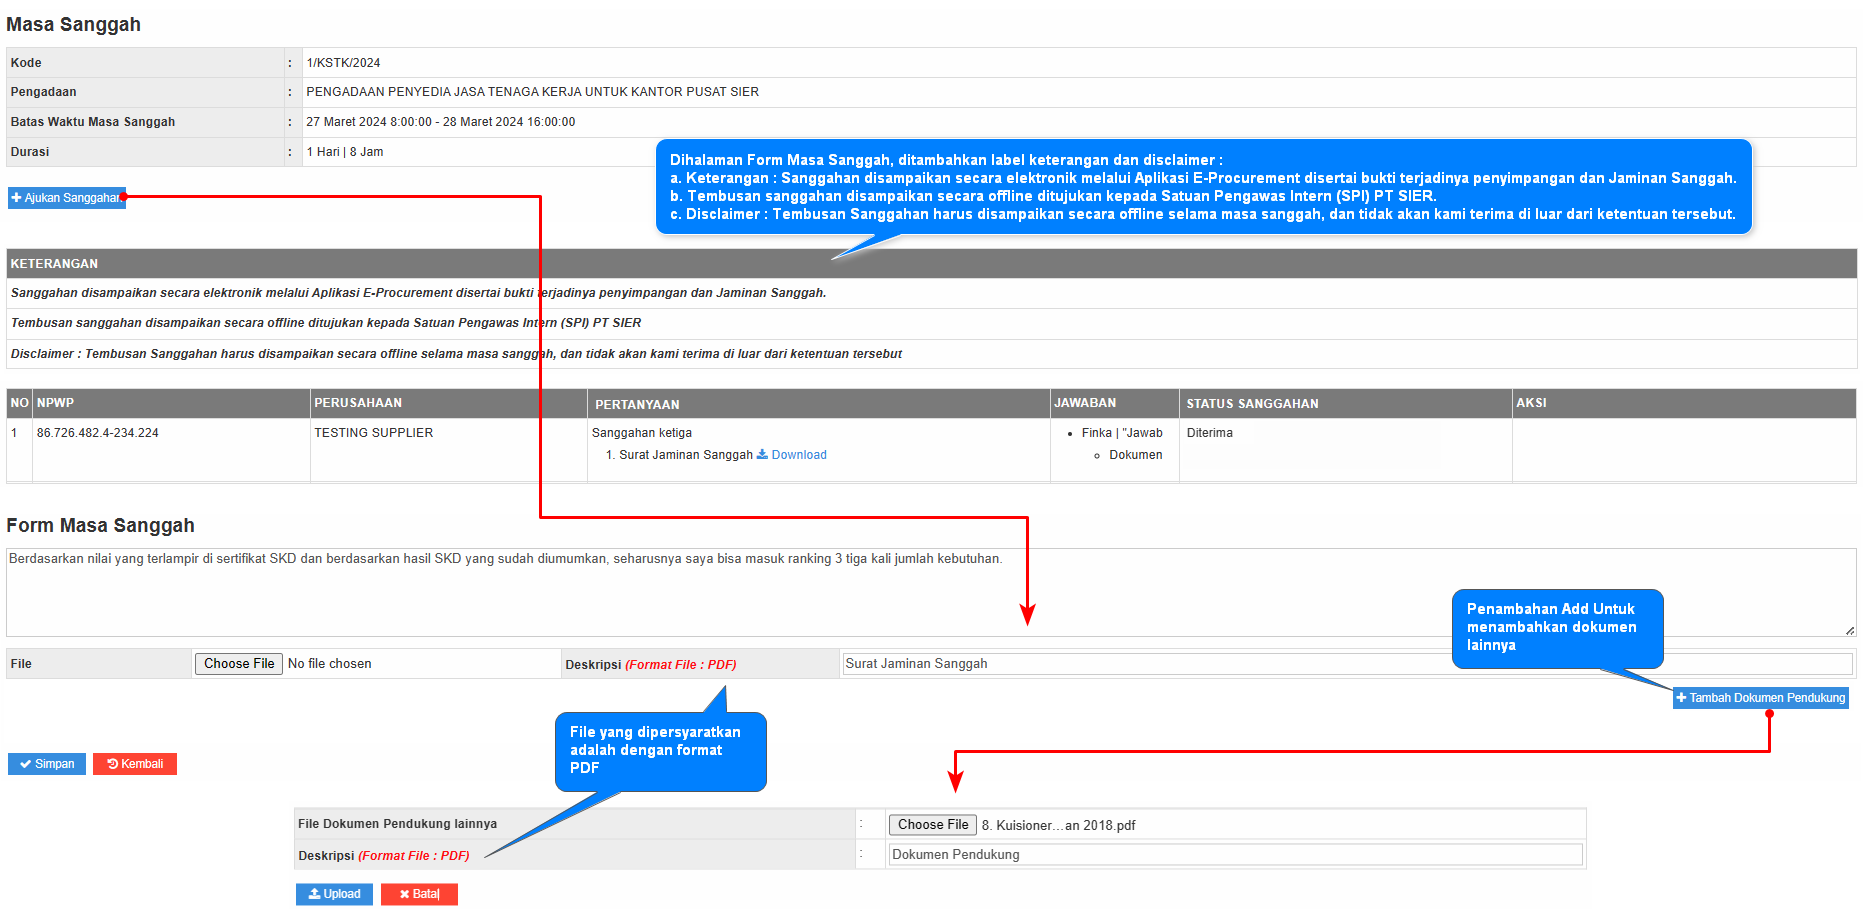Focus the Dokumen Pendukung description field

point(1235,855)
